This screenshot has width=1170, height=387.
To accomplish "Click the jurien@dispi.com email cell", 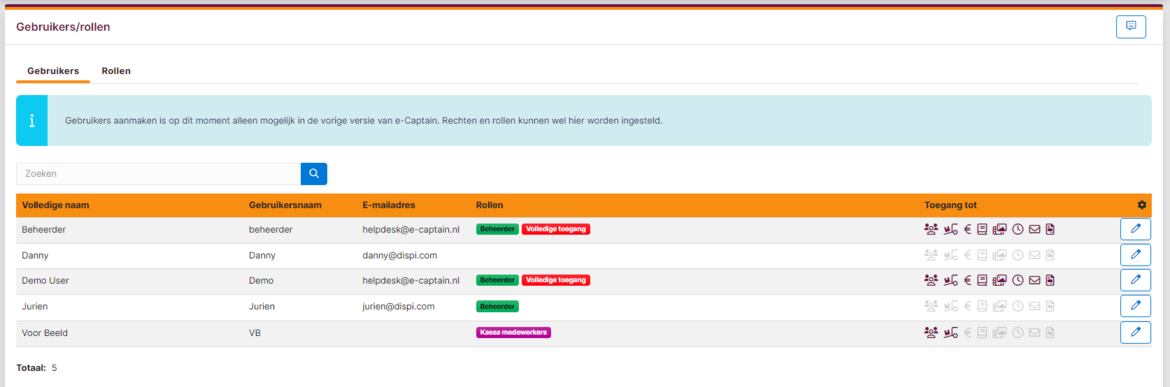I will 398,306.
